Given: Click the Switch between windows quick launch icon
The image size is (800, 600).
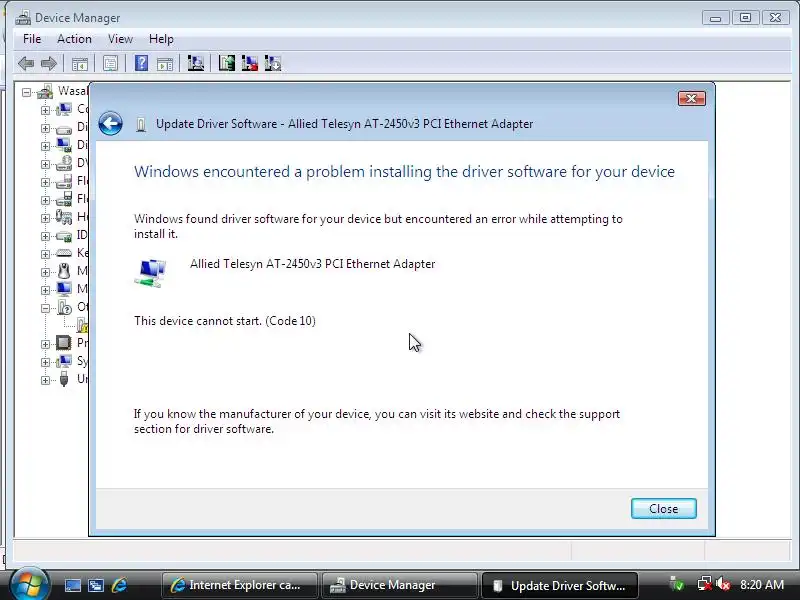Looking at the screenshot, I should pyautogui.click(x=95, y=585).
